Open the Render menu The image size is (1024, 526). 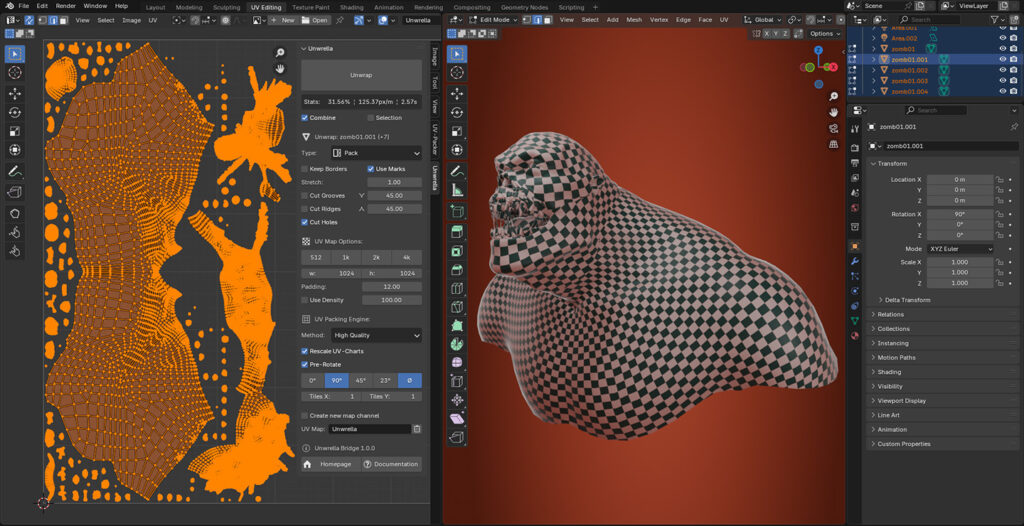(66, 6)
